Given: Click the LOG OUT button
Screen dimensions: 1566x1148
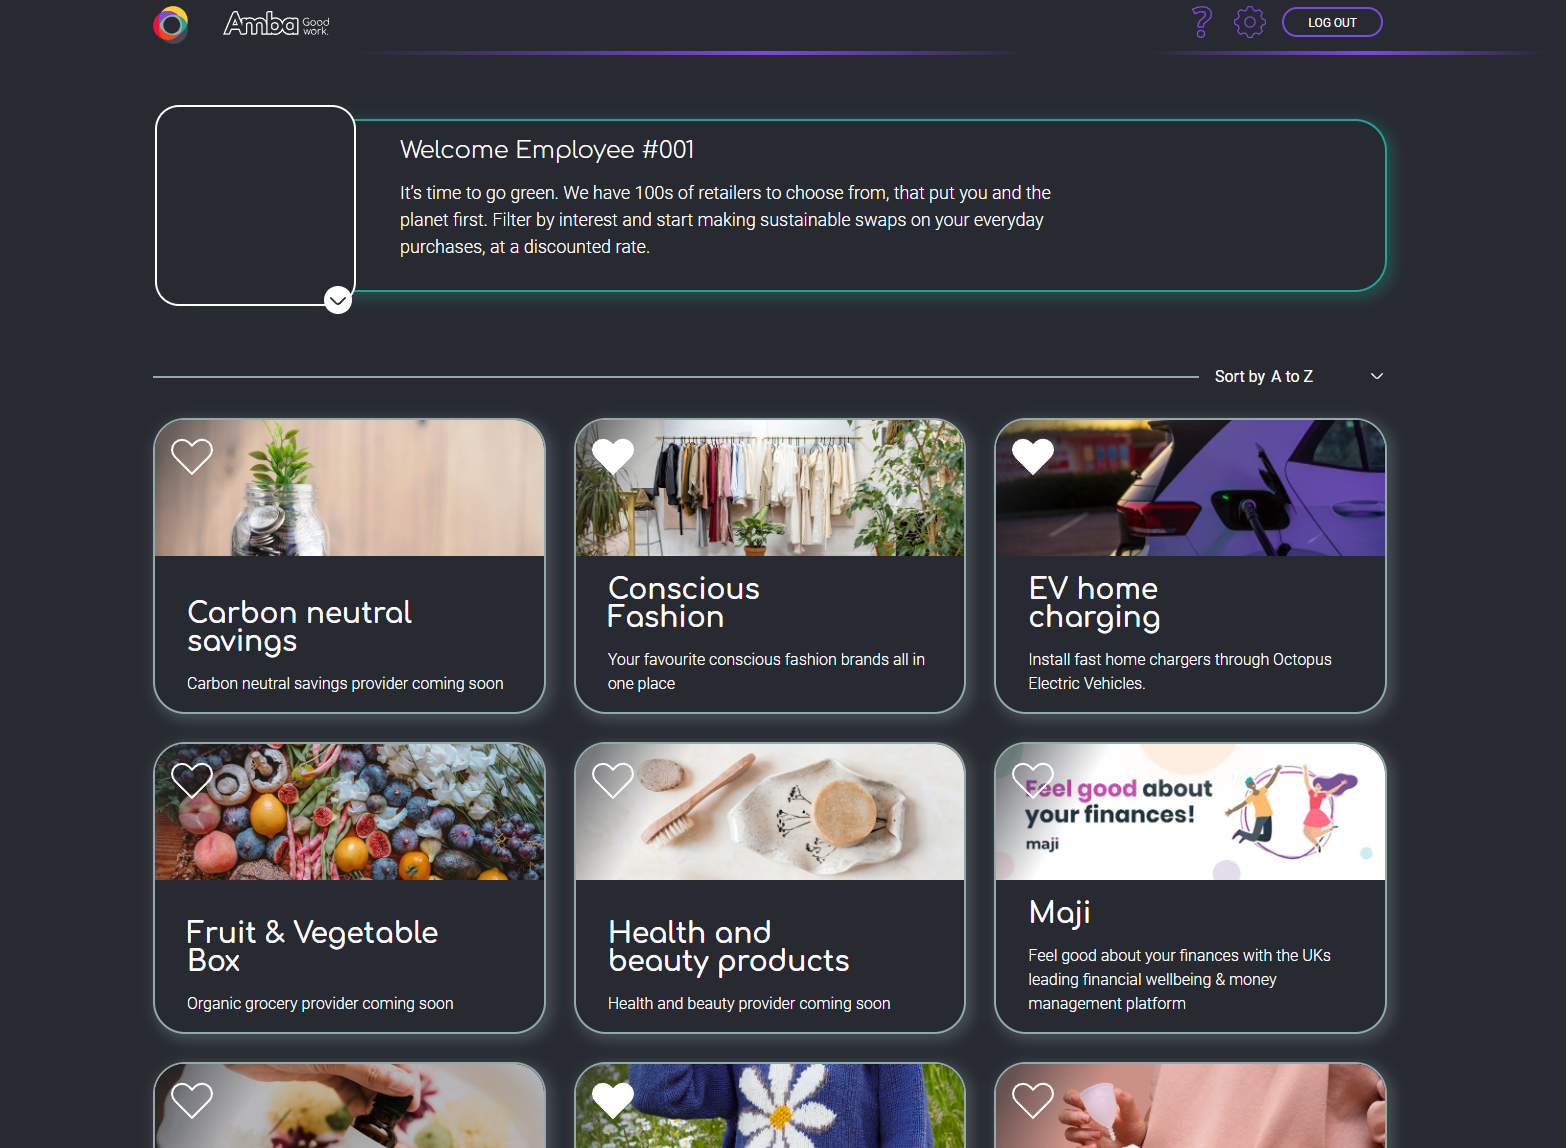Looking at the screenshot, I should [1332, 22].
